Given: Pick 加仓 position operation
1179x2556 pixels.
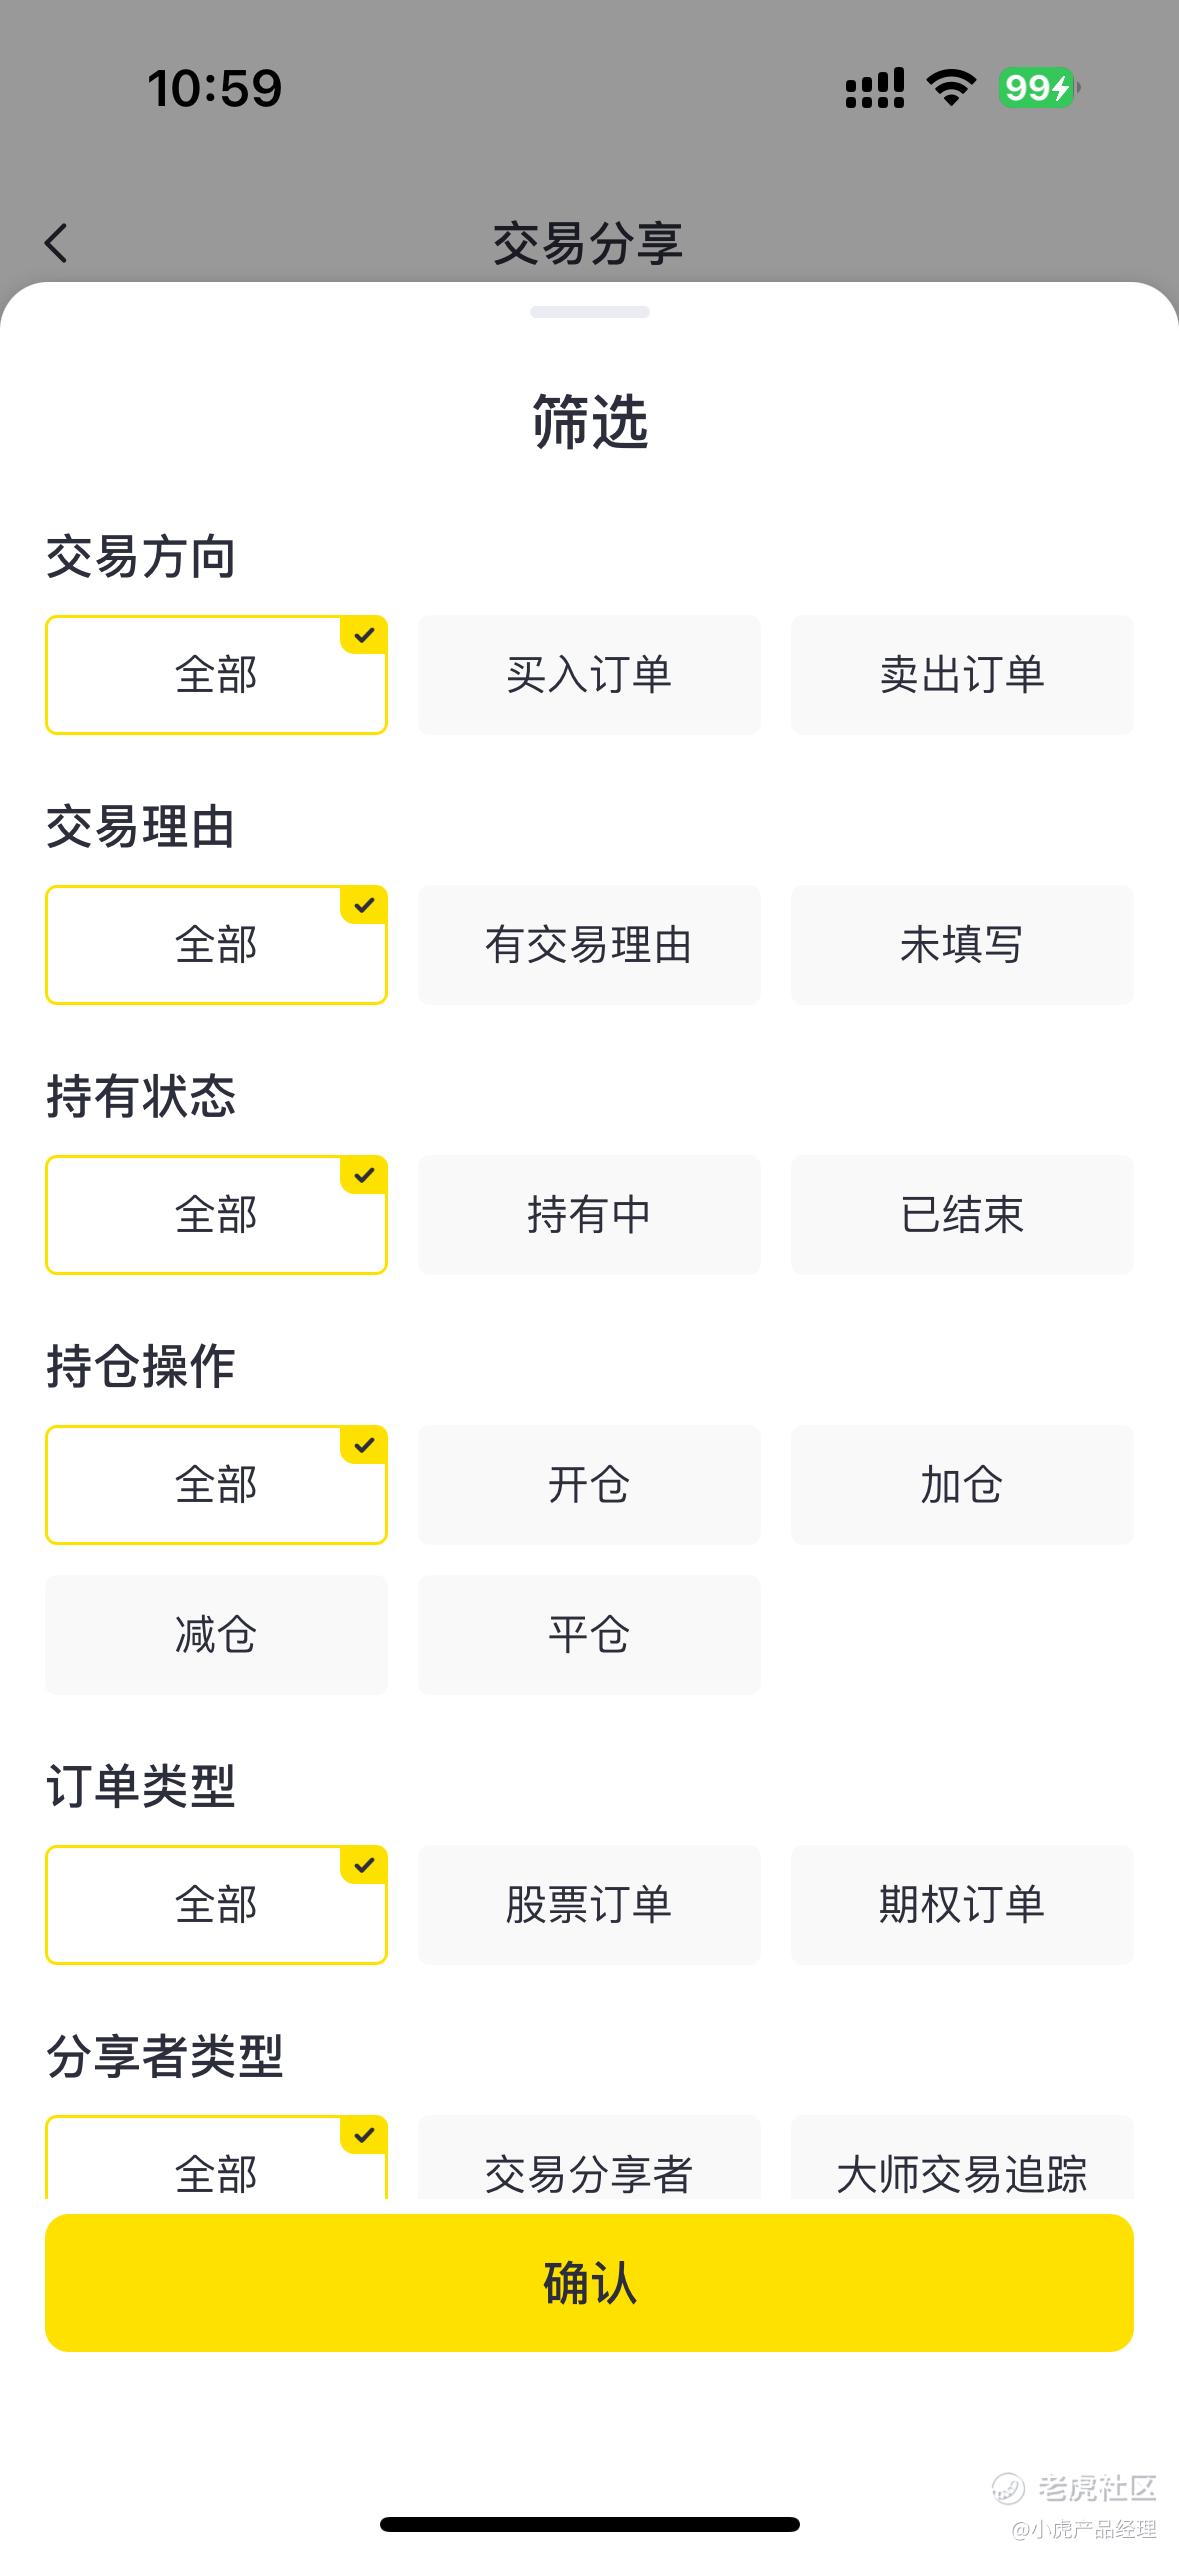Looking at the screenshot, I should tap(962, 1485).
